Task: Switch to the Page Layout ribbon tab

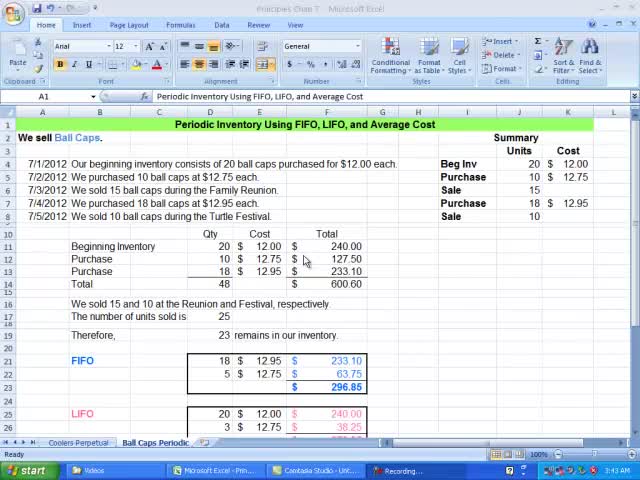Action: (129, 25)
